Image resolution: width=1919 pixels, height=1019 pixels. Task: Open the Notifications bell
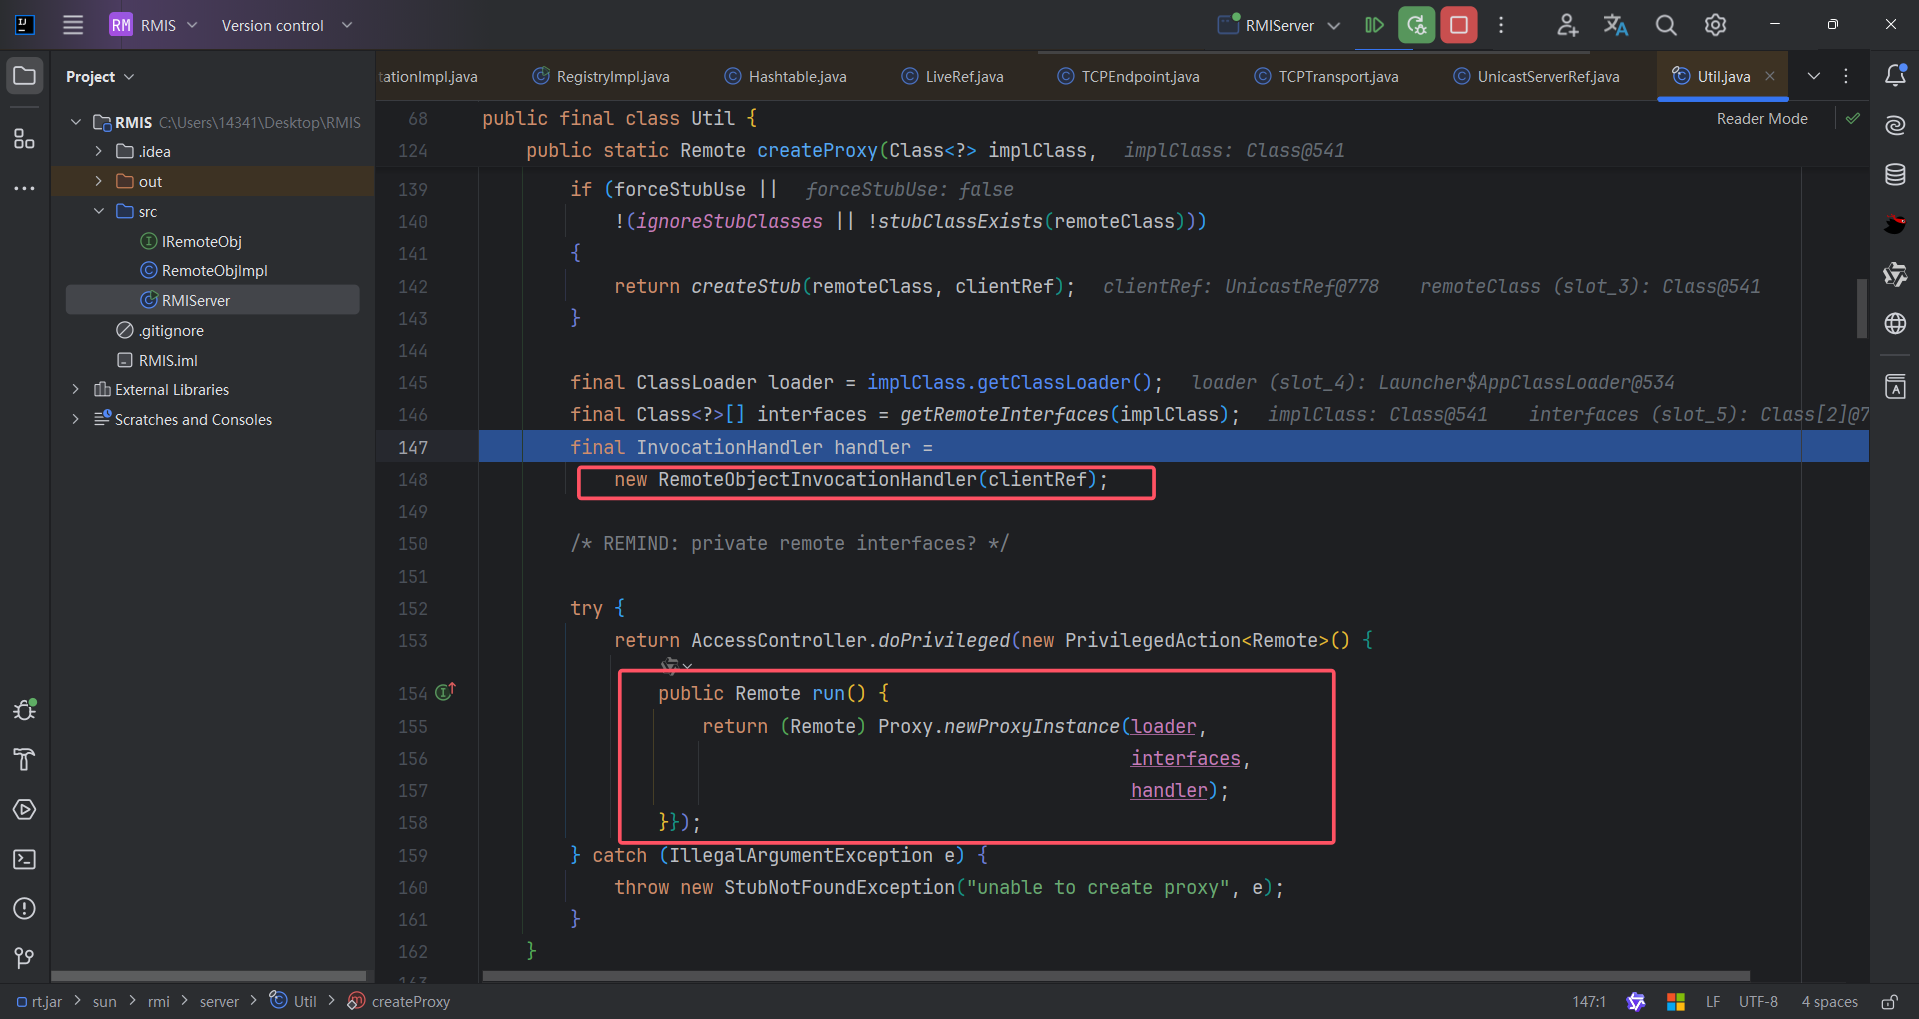coord(1895,76)
